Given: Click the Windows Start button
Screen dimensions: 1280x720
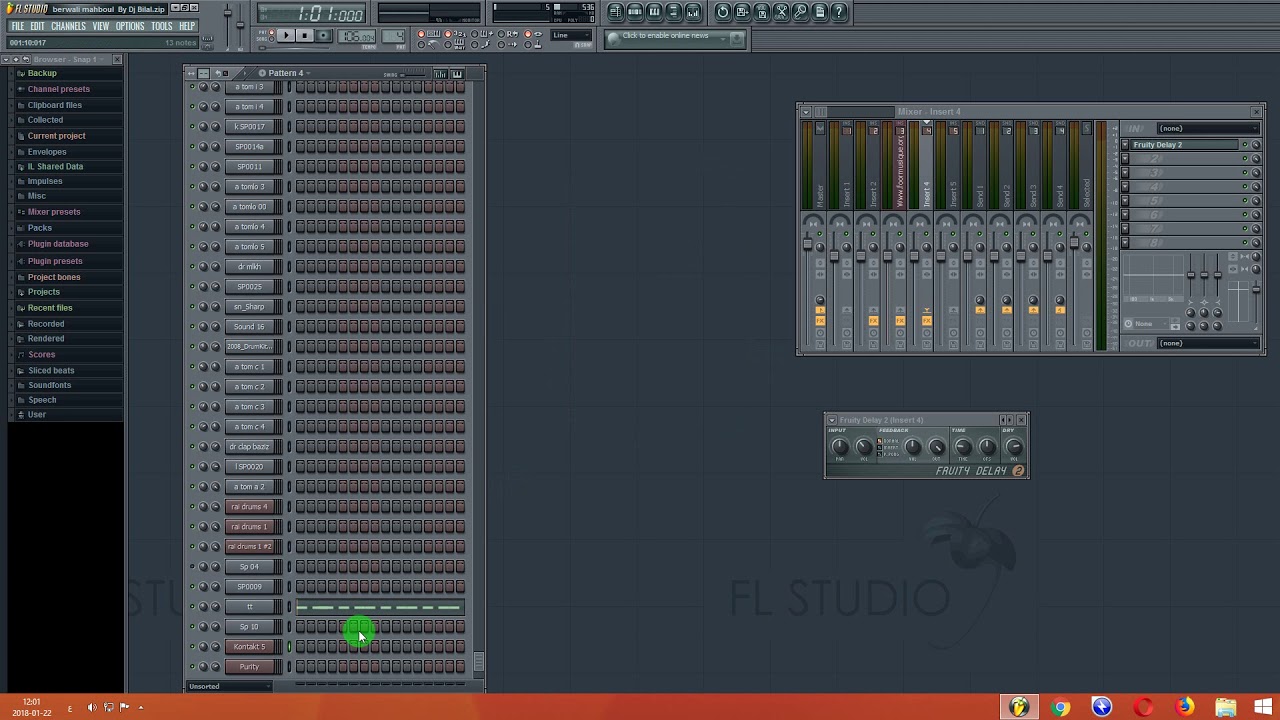Looking at the screenshot, I should click(x=1262, y=707).
